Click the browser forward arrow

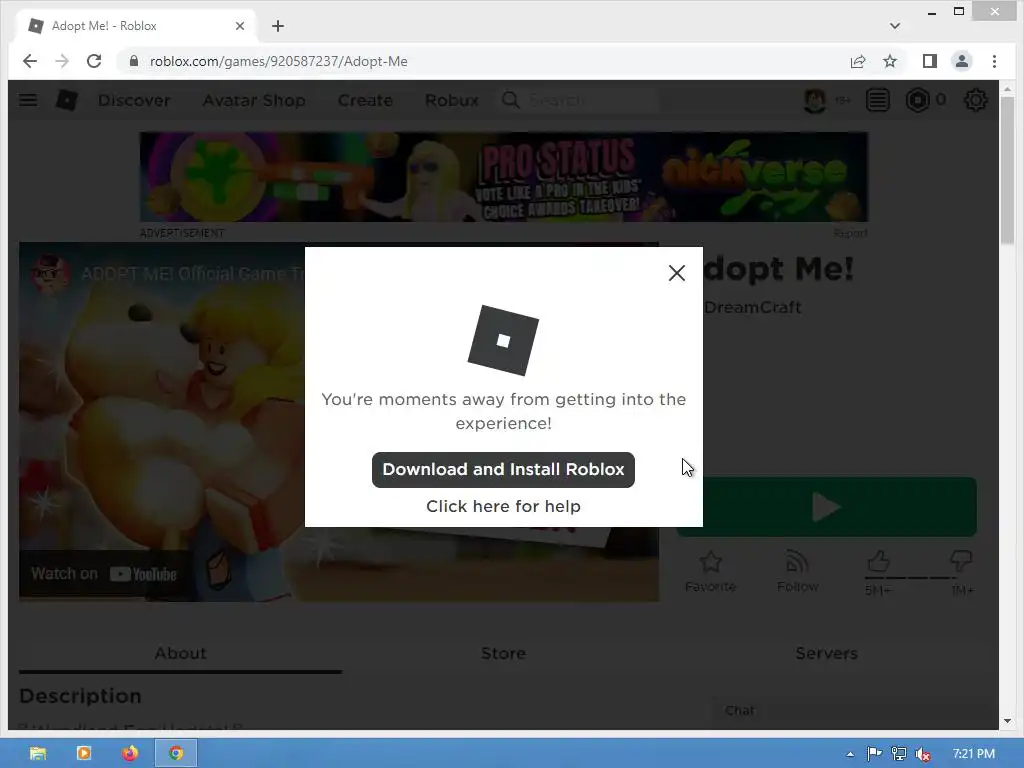[62, 61]
